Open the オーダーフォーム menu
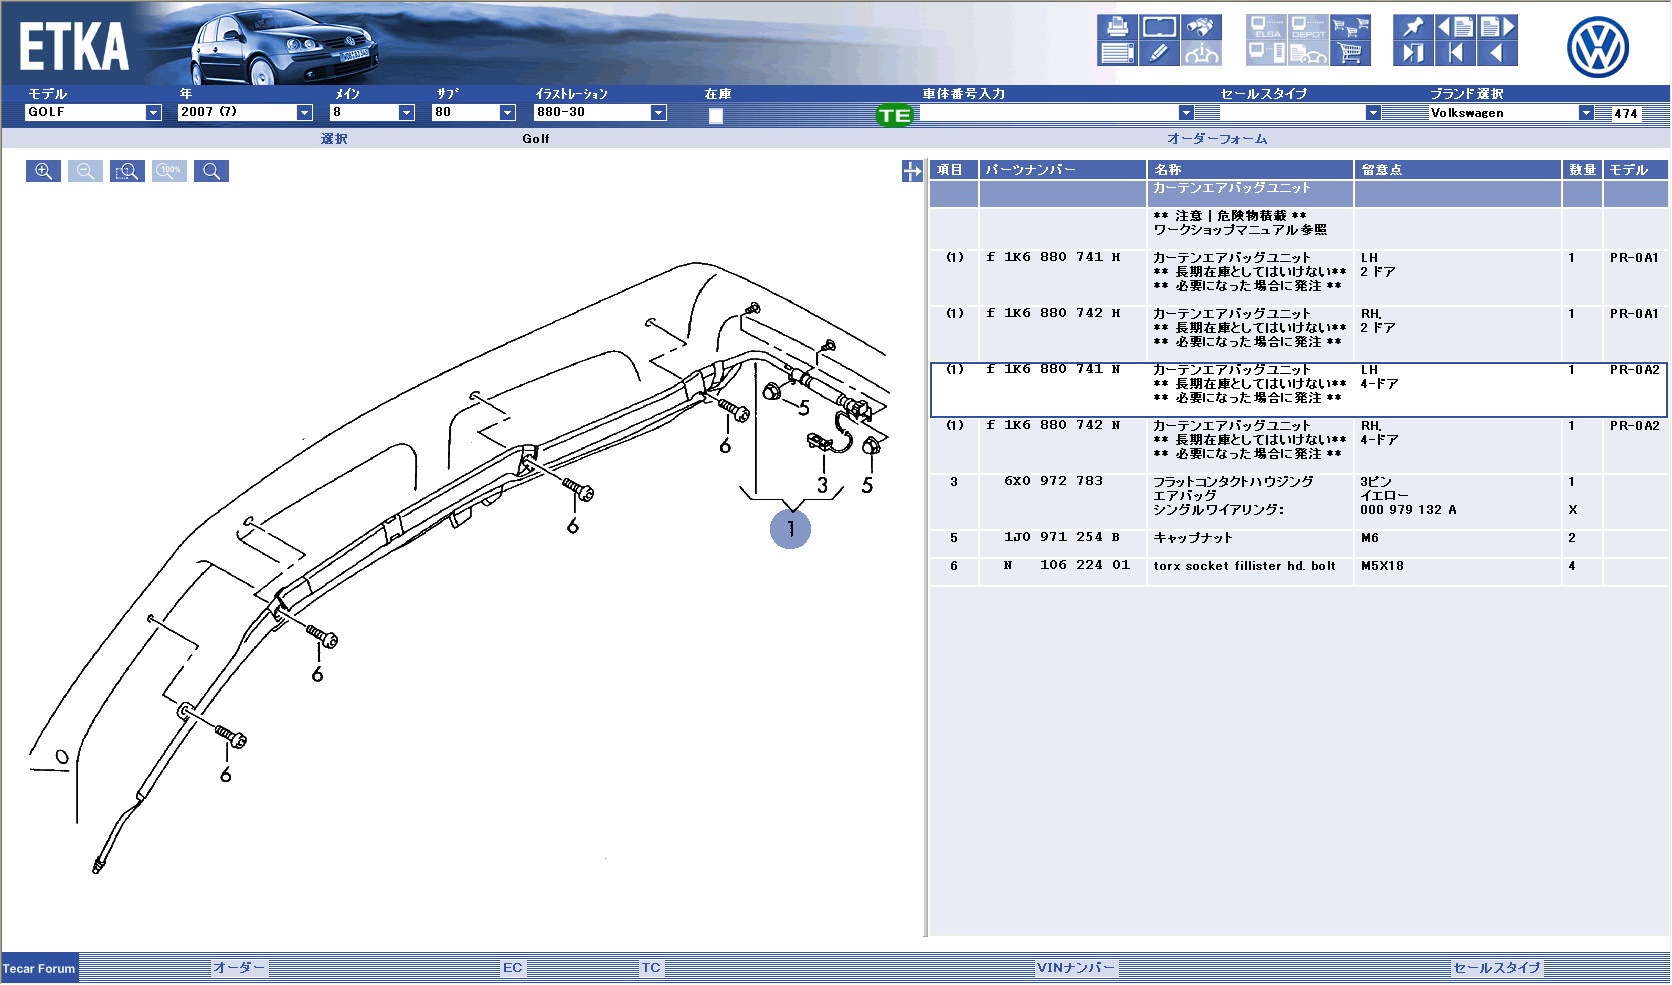 point(1217,139)
